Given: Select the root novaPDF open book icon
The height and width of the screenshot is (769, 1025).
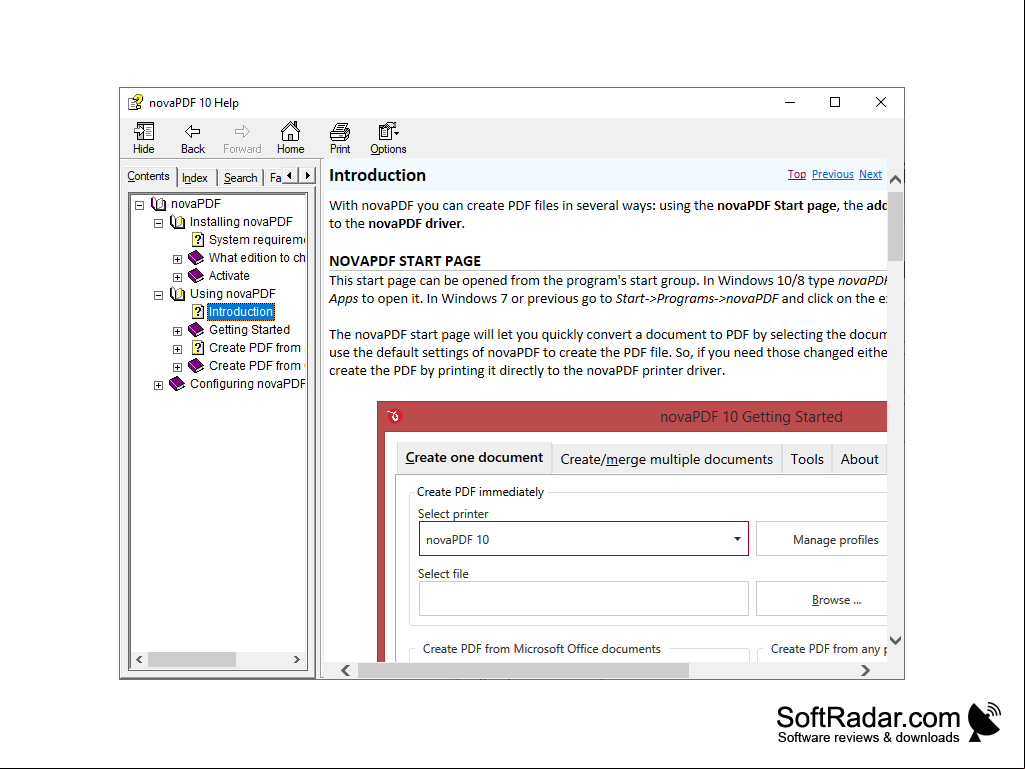Looking at the screenshot, I should click(x=158, y=204).
